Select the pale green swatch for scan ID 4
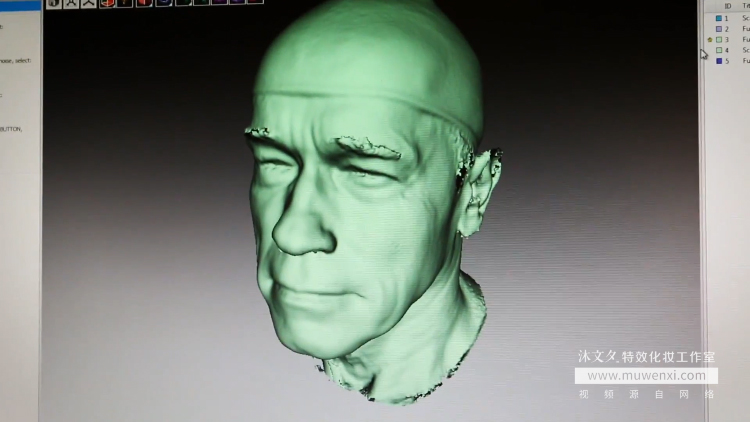This screenshot has height=422, width=750. [x=719, y=50]
